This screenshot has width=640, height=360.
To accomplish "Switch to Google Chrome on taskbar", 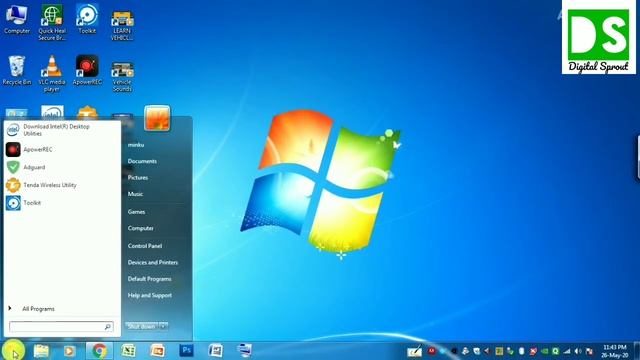I will (x=99, y=351).
